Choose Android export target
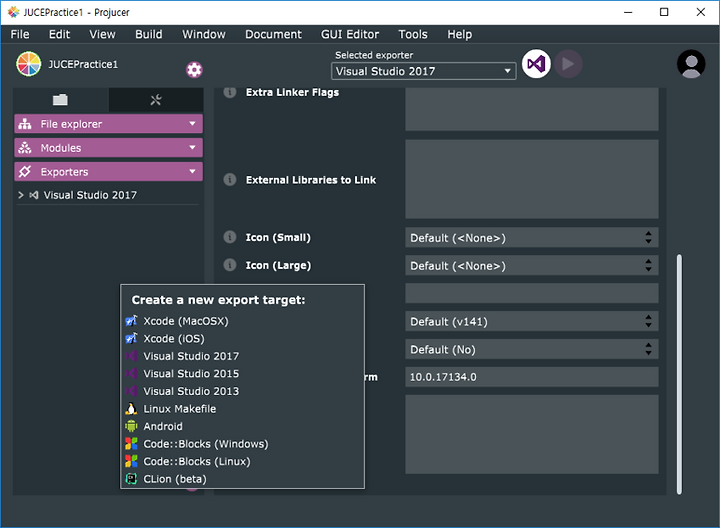This screenshot has width=720, height=528. 242,426
